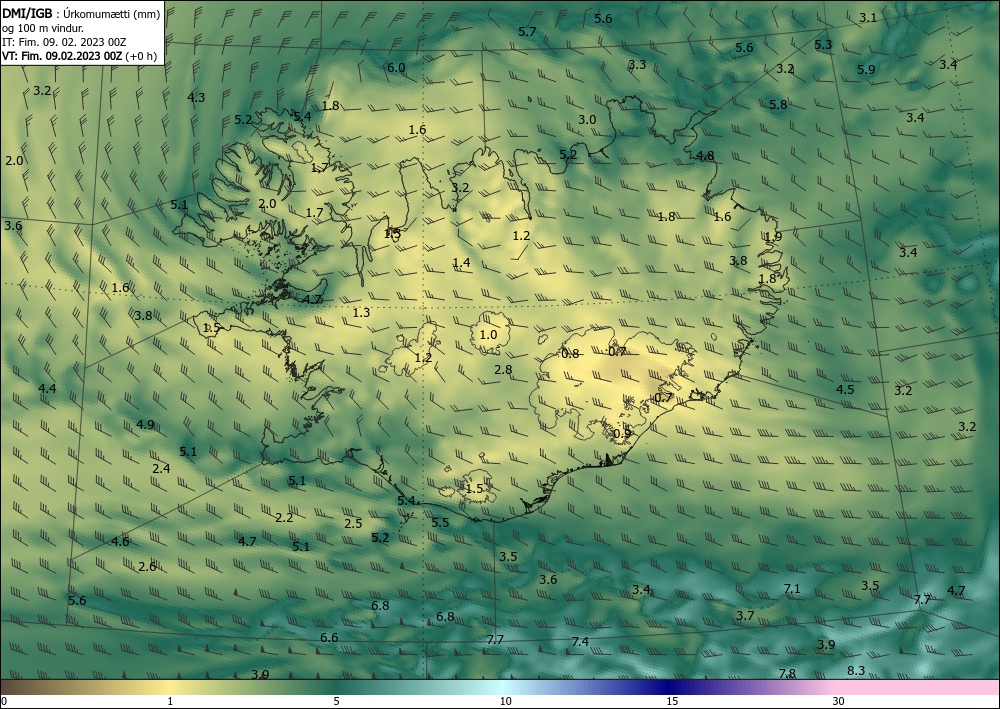Viewport: 1000px width, 709px height.
Task: Click the title line 'DMI/IGB : Úrkomumætti (mm)'
Action: click(x=81, y=14)
